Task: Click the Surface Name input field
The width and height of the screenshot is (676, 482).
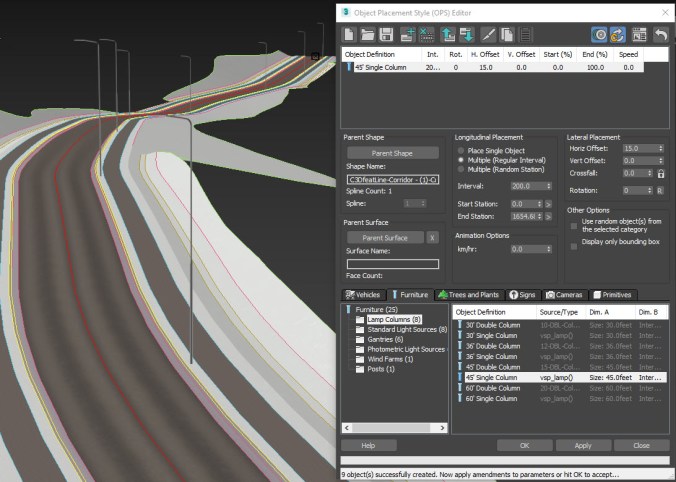Action: coord(392,264)
